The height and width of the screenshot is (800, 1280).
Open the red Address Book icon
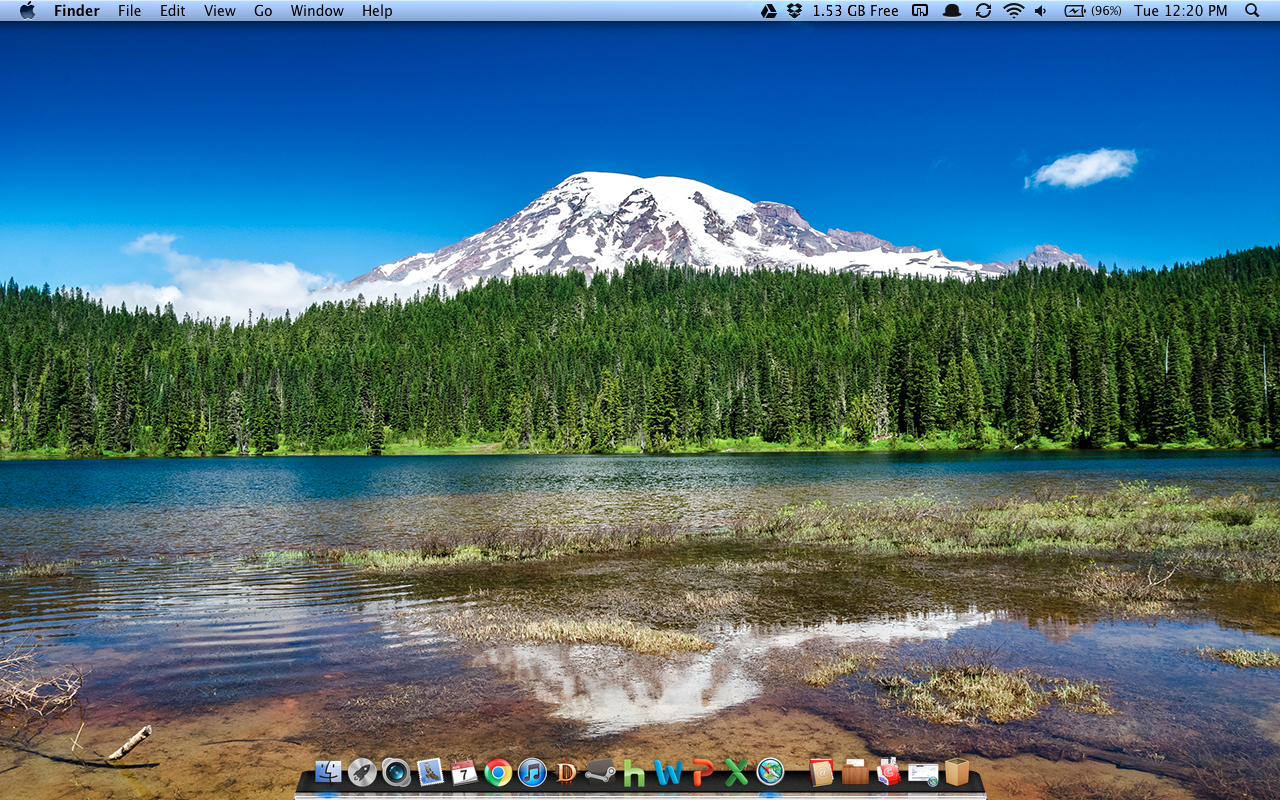coord(822,772)
